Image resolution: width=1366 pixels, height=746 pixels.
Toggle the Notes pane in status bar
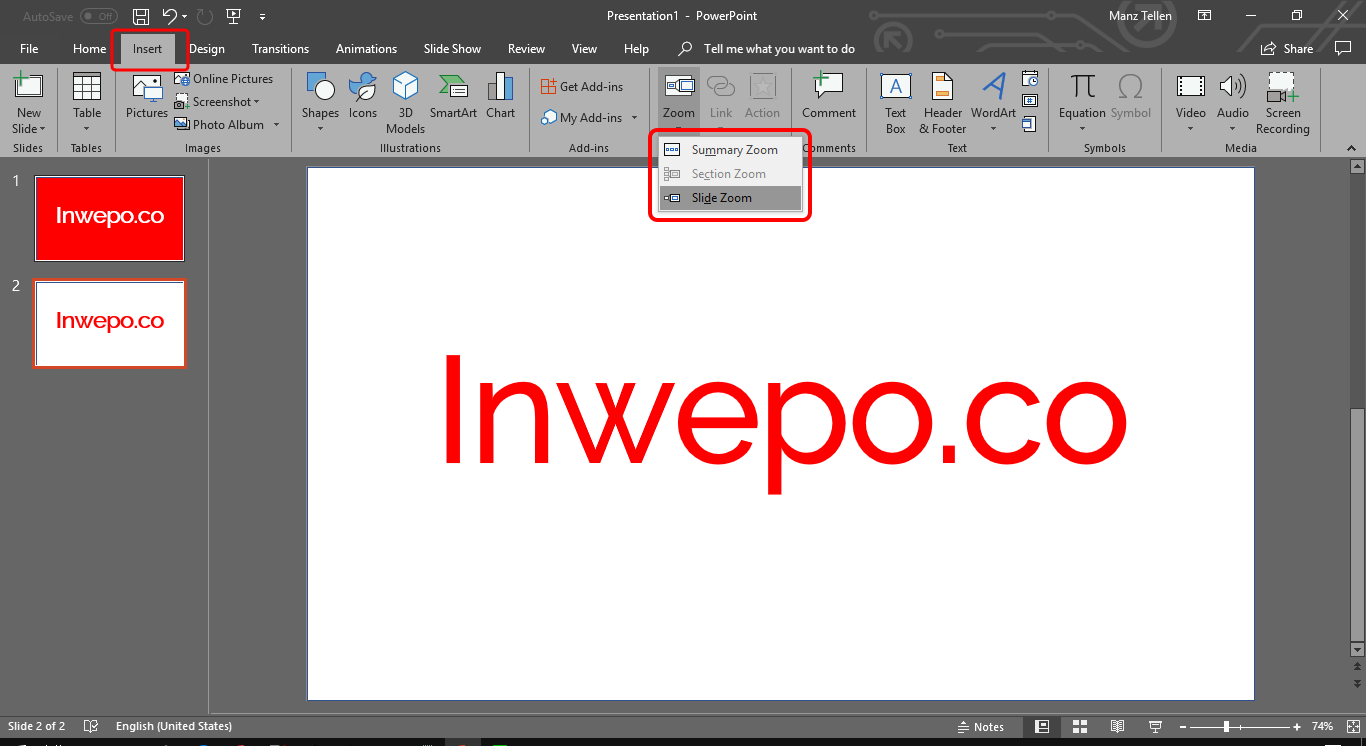pos(980,727)
